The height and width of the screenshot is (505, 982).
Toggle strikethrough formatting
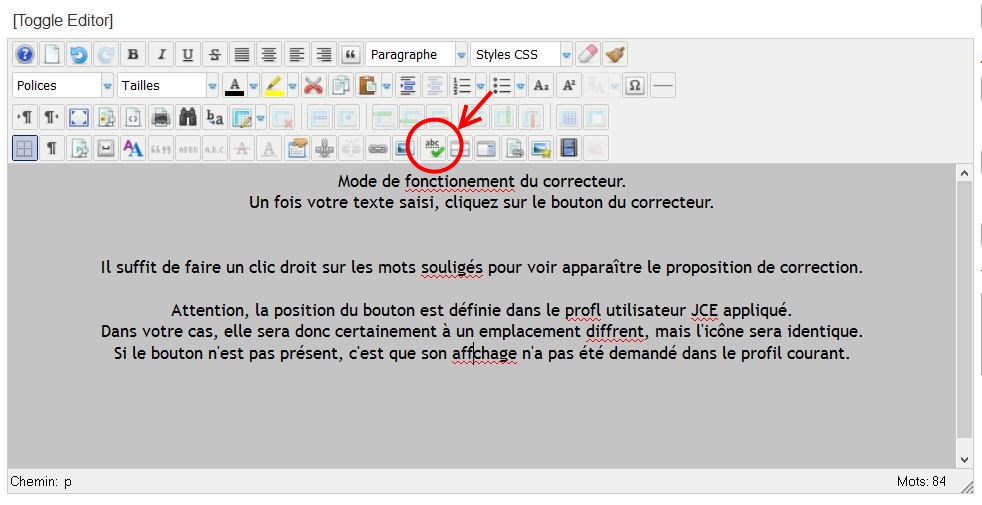pyautogui.click(x=215, y=55)
